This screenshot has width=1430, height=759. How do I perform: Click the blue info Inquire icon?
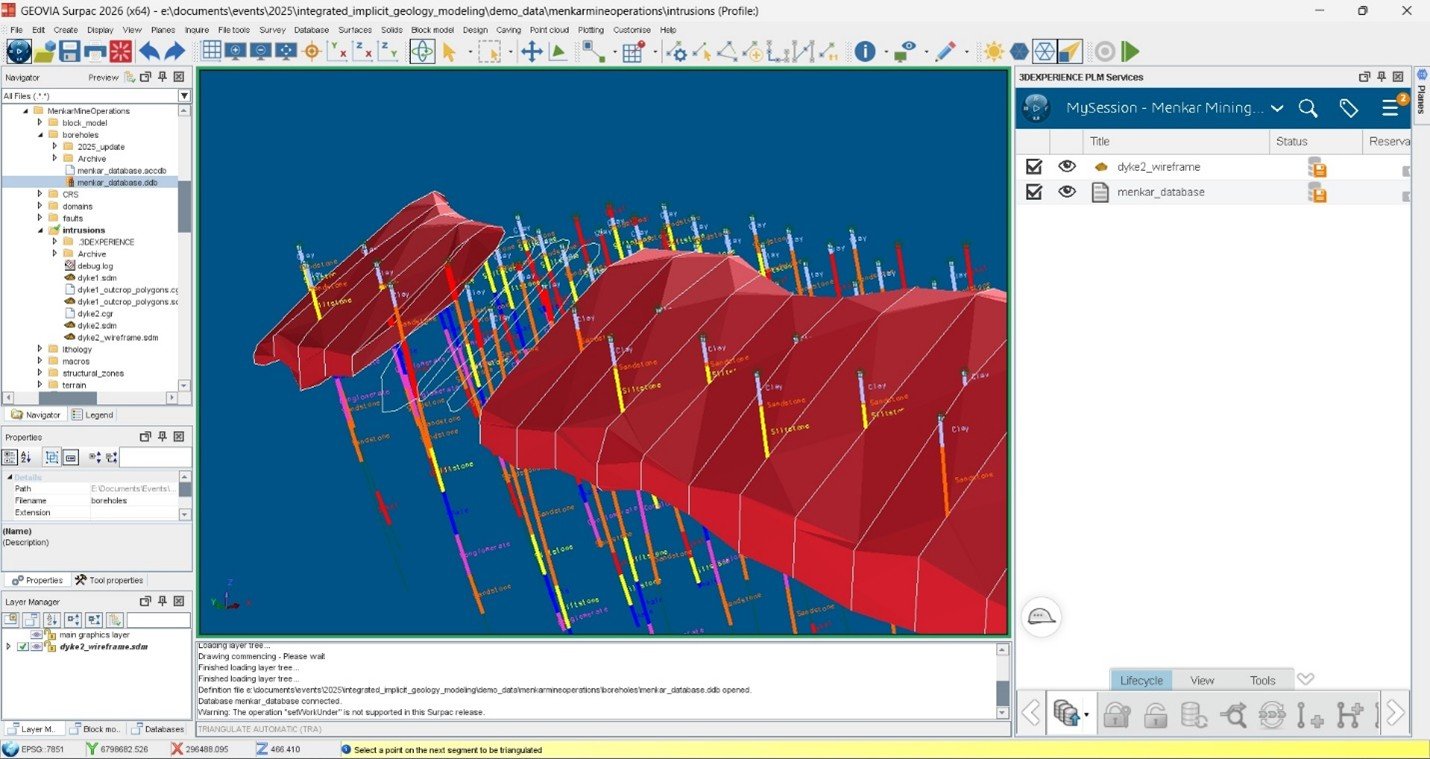865,51
